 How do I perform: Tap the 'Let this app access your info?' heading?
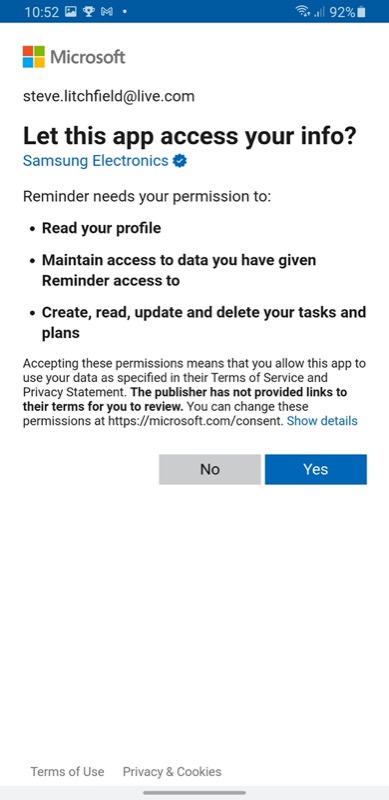click(189, 136)
